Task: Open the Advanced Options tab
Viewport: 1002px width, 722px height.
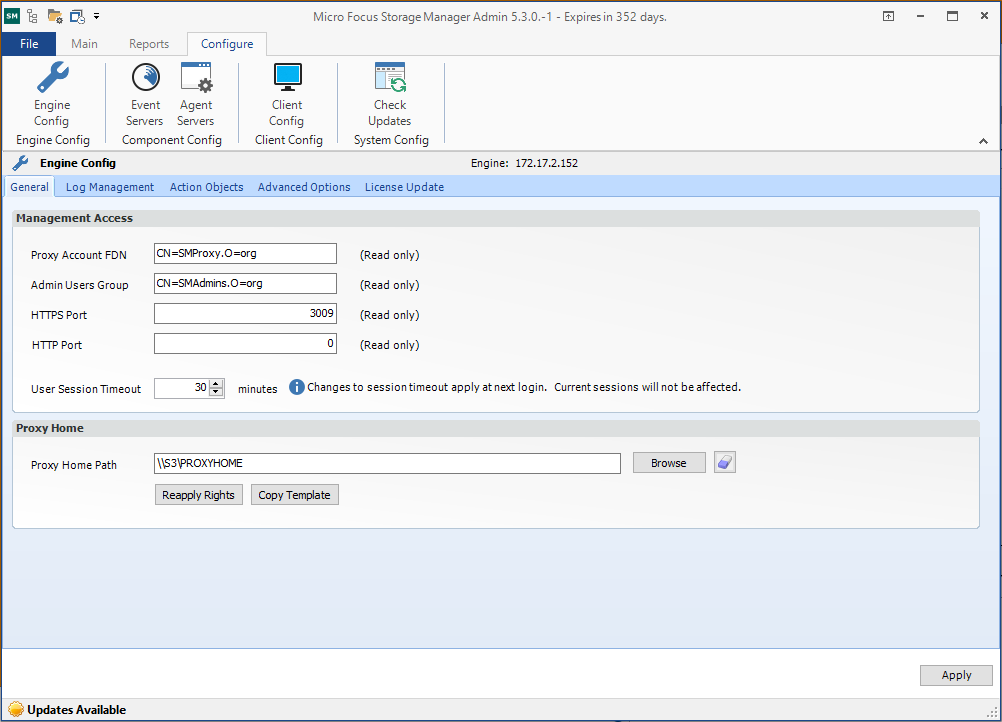Action: click(304, 187)
